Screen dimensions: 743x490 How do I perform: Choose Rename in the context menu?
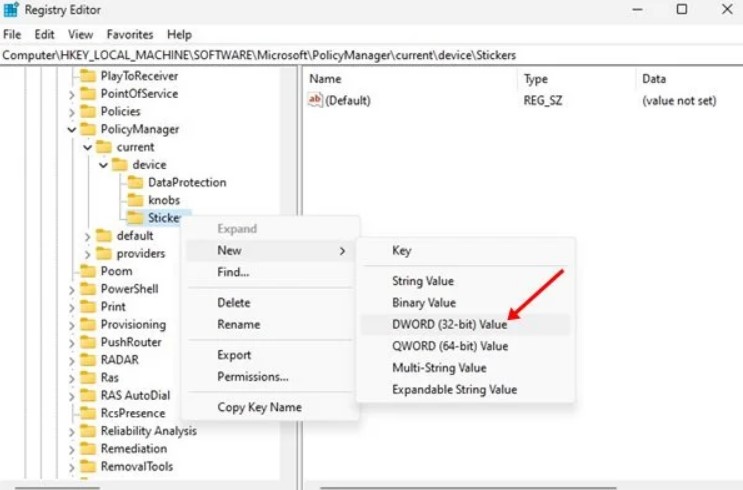pos(270,325)
